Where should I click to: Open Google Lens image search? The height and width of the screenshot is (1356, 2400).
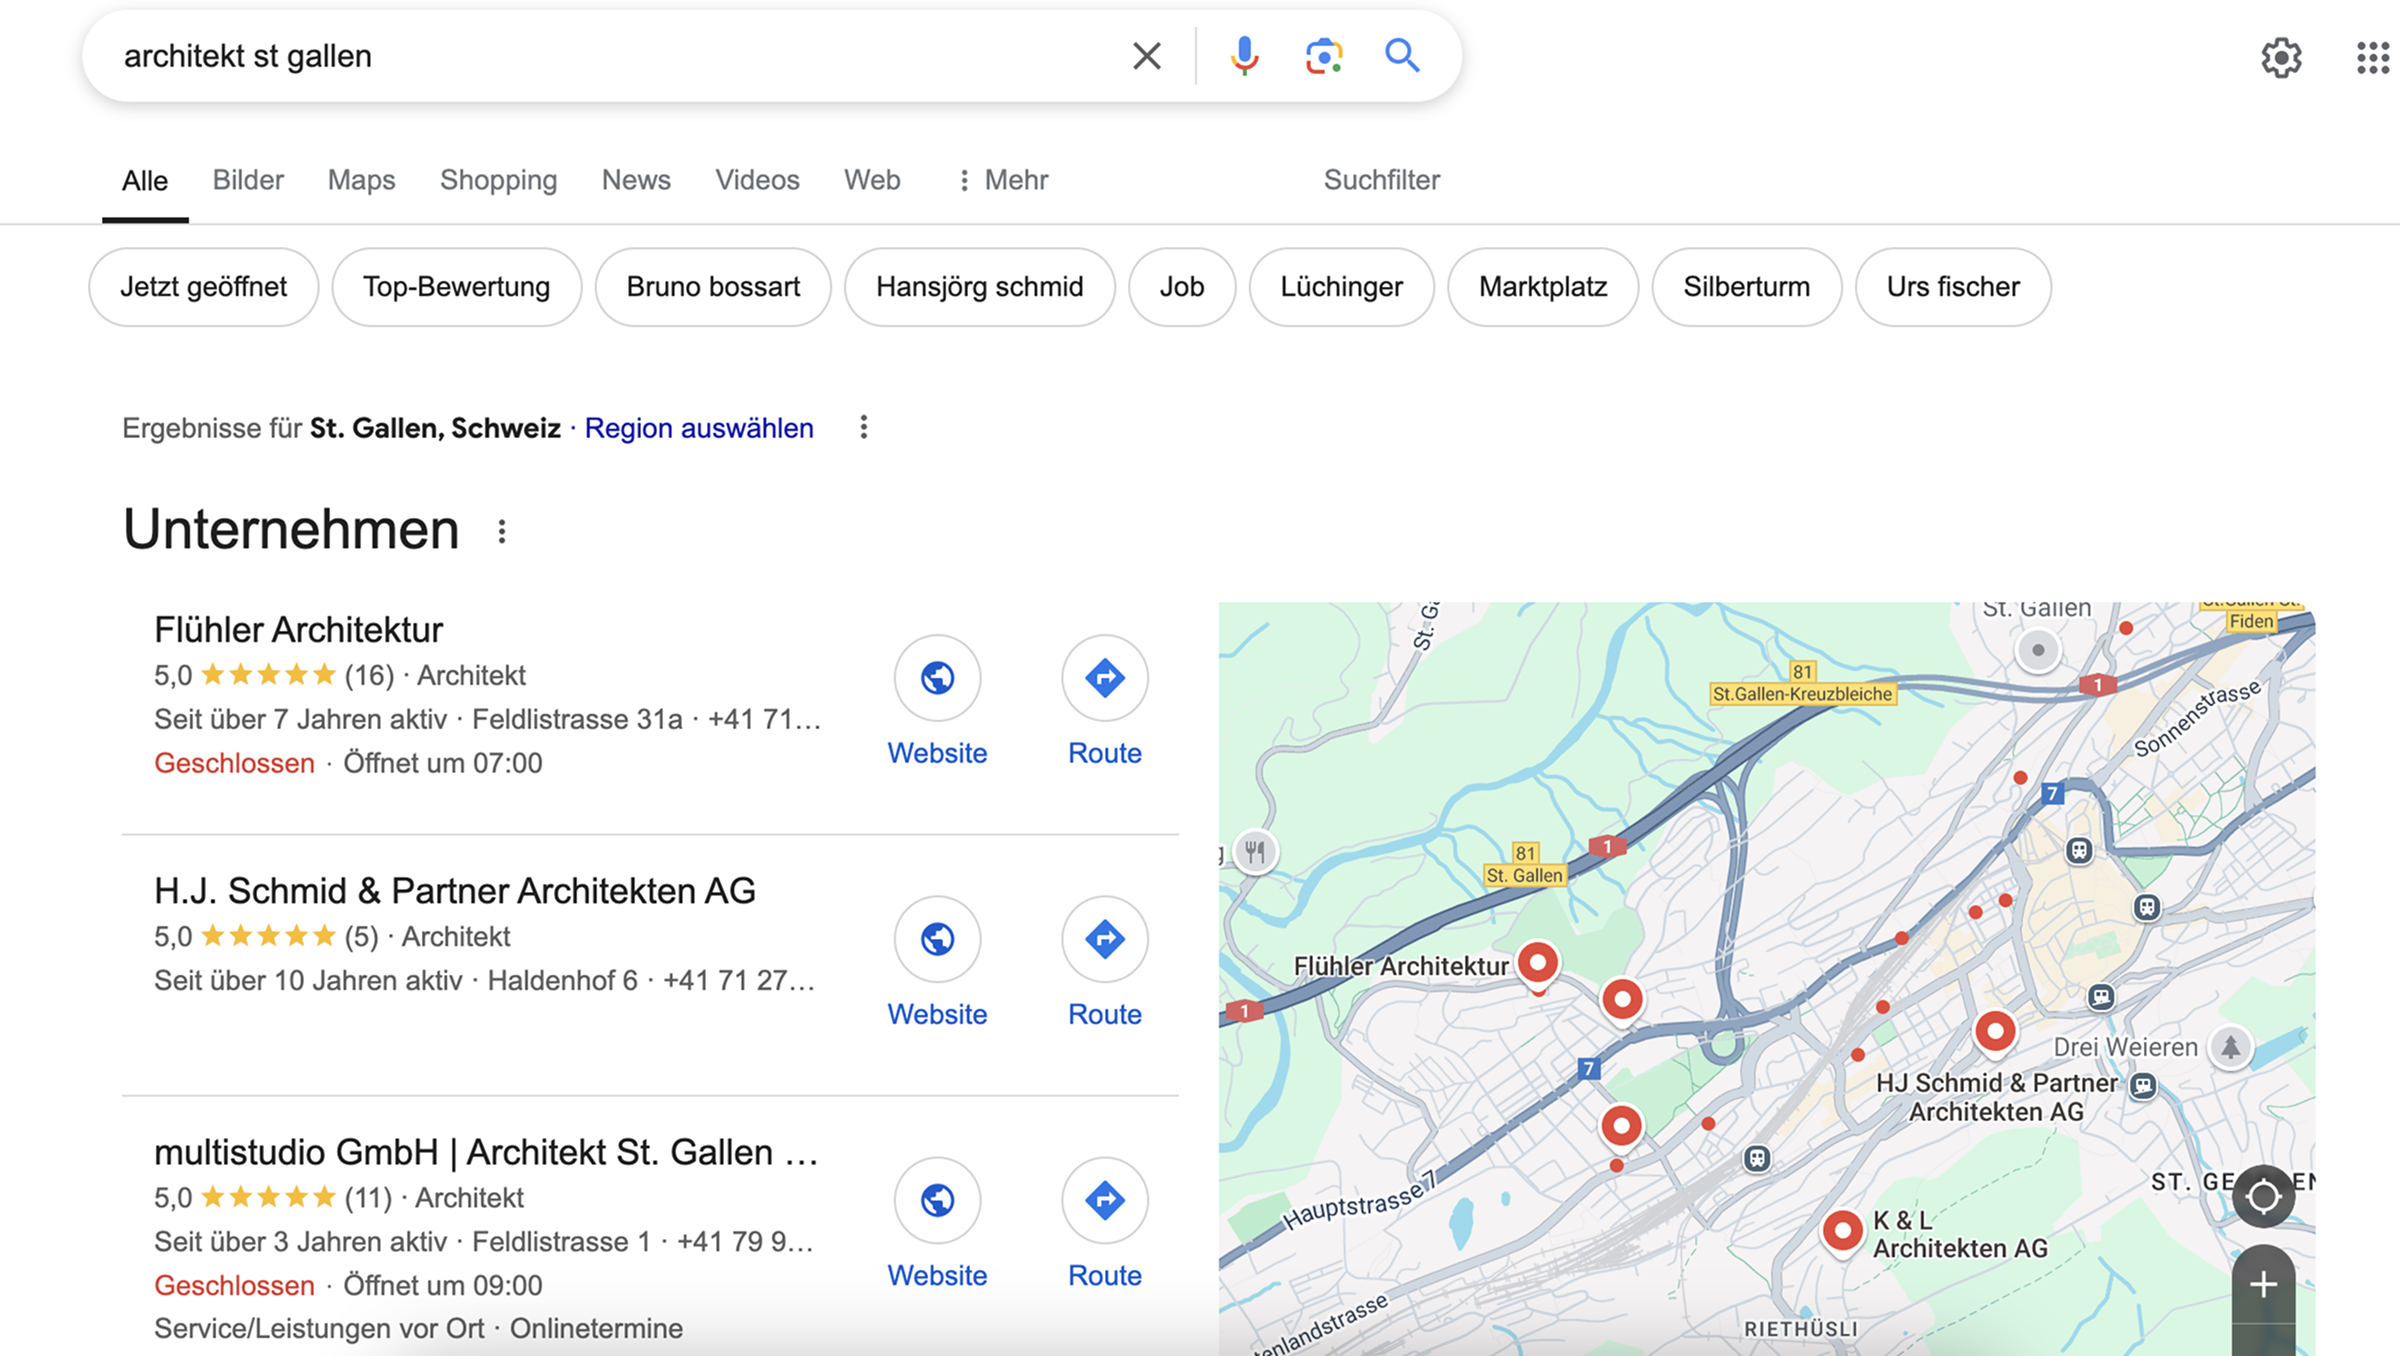click(1322, 55)
